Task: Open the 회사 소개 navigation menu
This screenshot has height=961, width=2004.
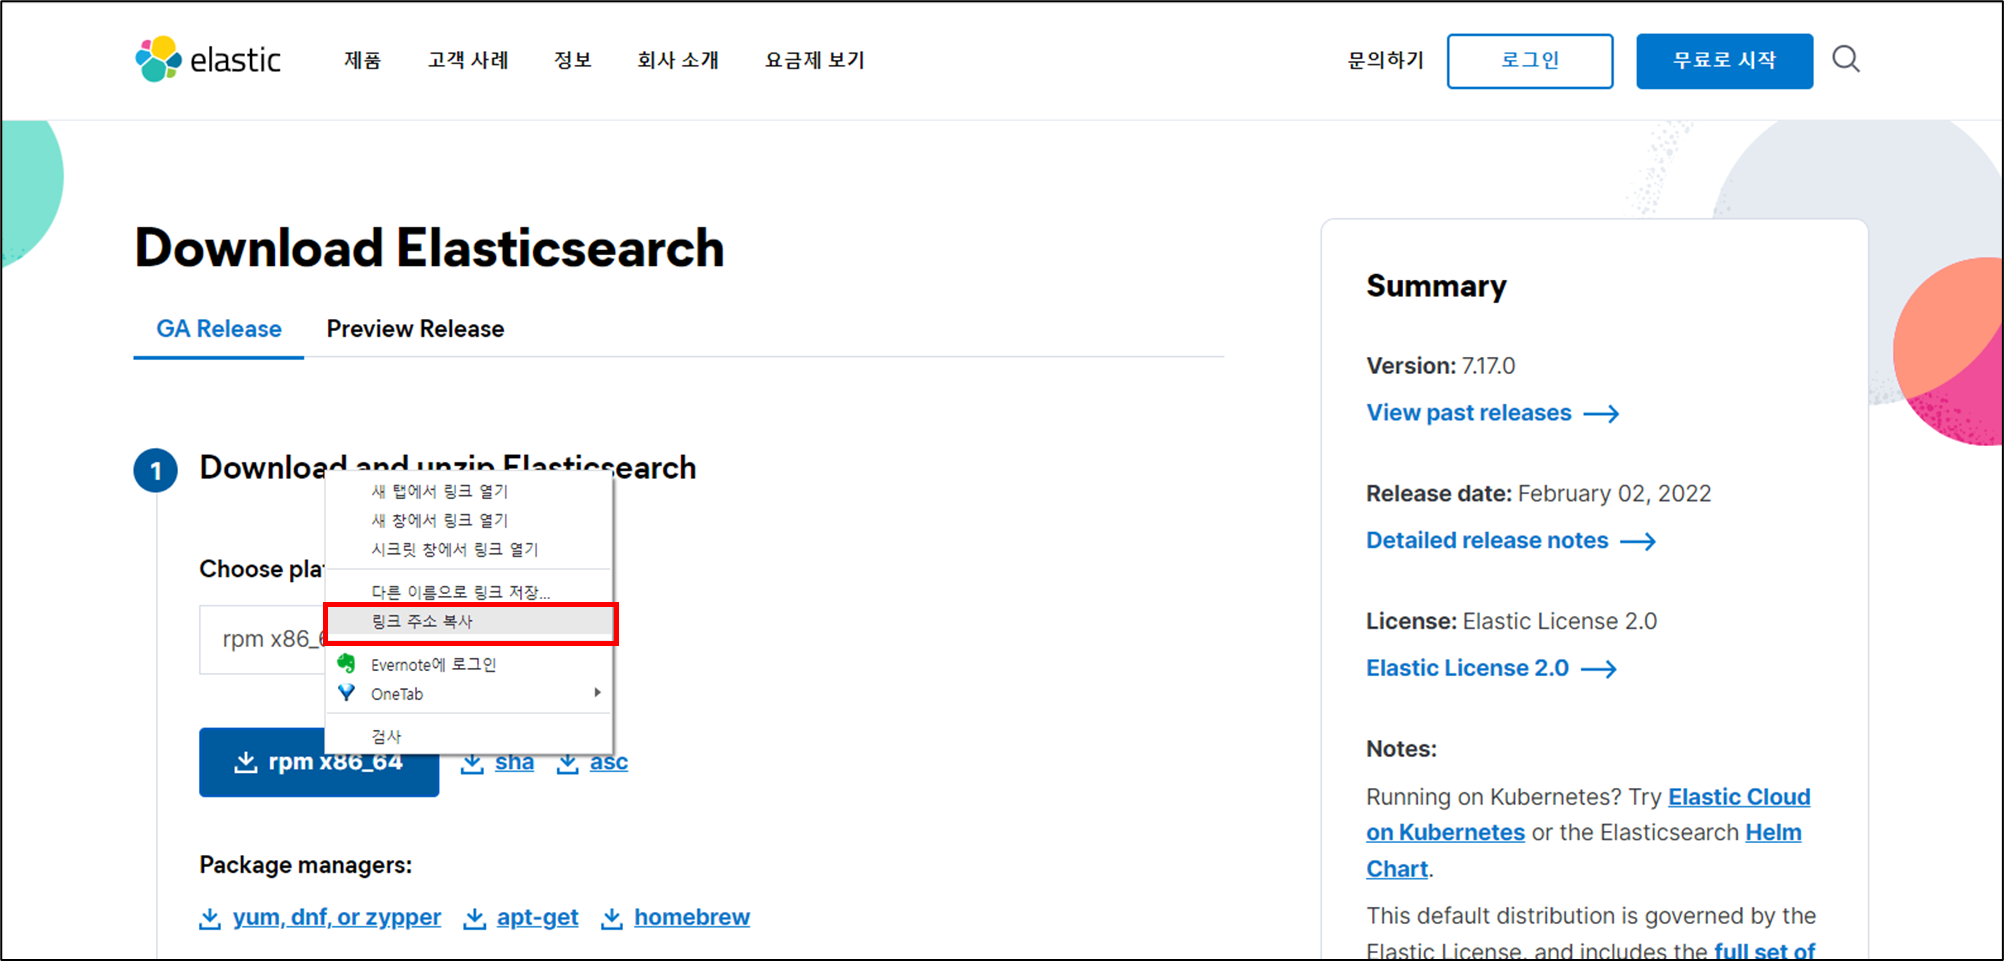Action: coord(678,60)
